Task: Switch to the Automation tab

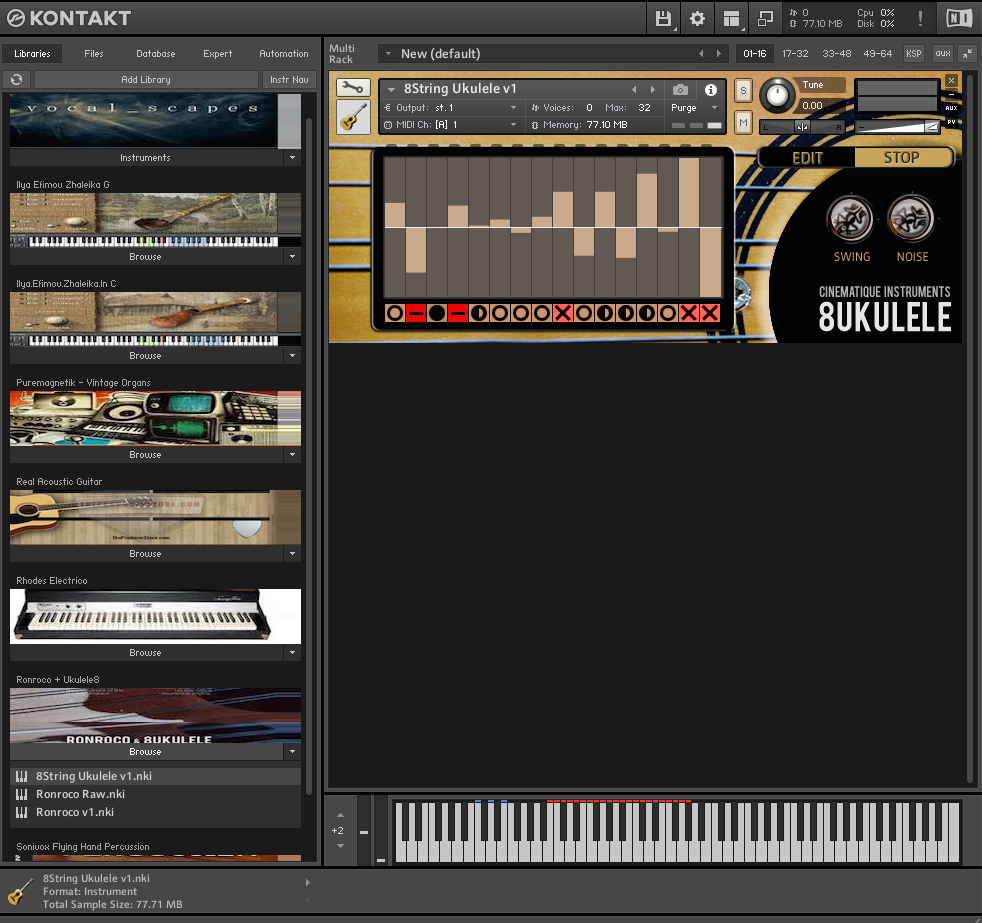Action: [x=284, y=54]
